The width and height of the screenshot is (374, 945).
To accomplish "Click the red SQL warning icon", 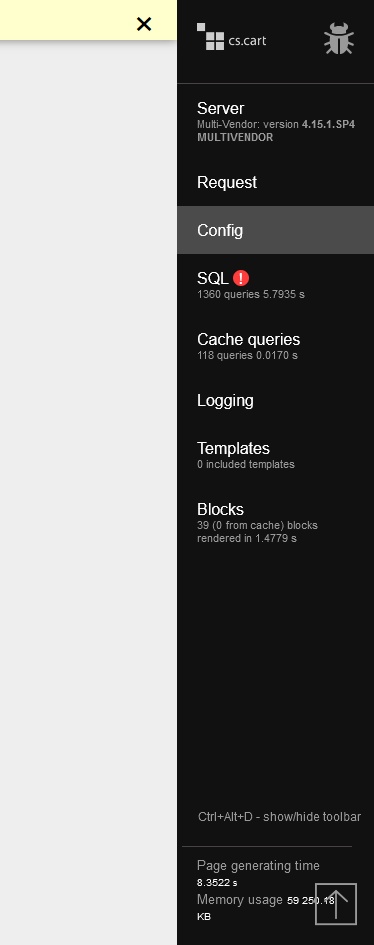I will 241,278.
